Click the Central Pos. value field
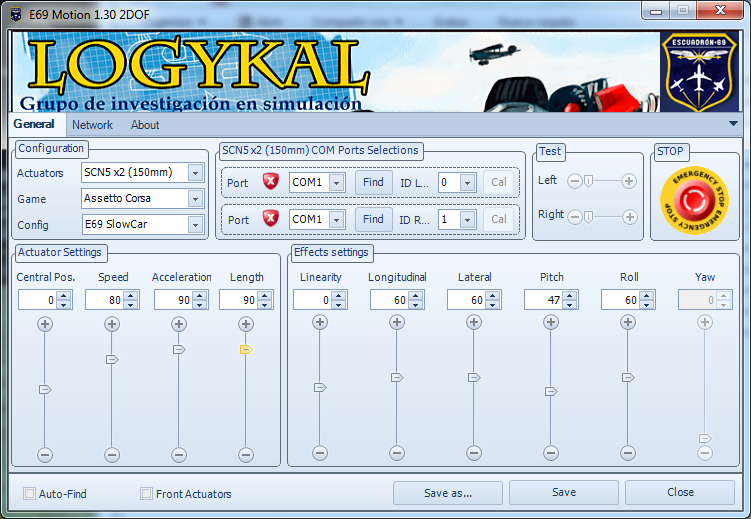 37,300
